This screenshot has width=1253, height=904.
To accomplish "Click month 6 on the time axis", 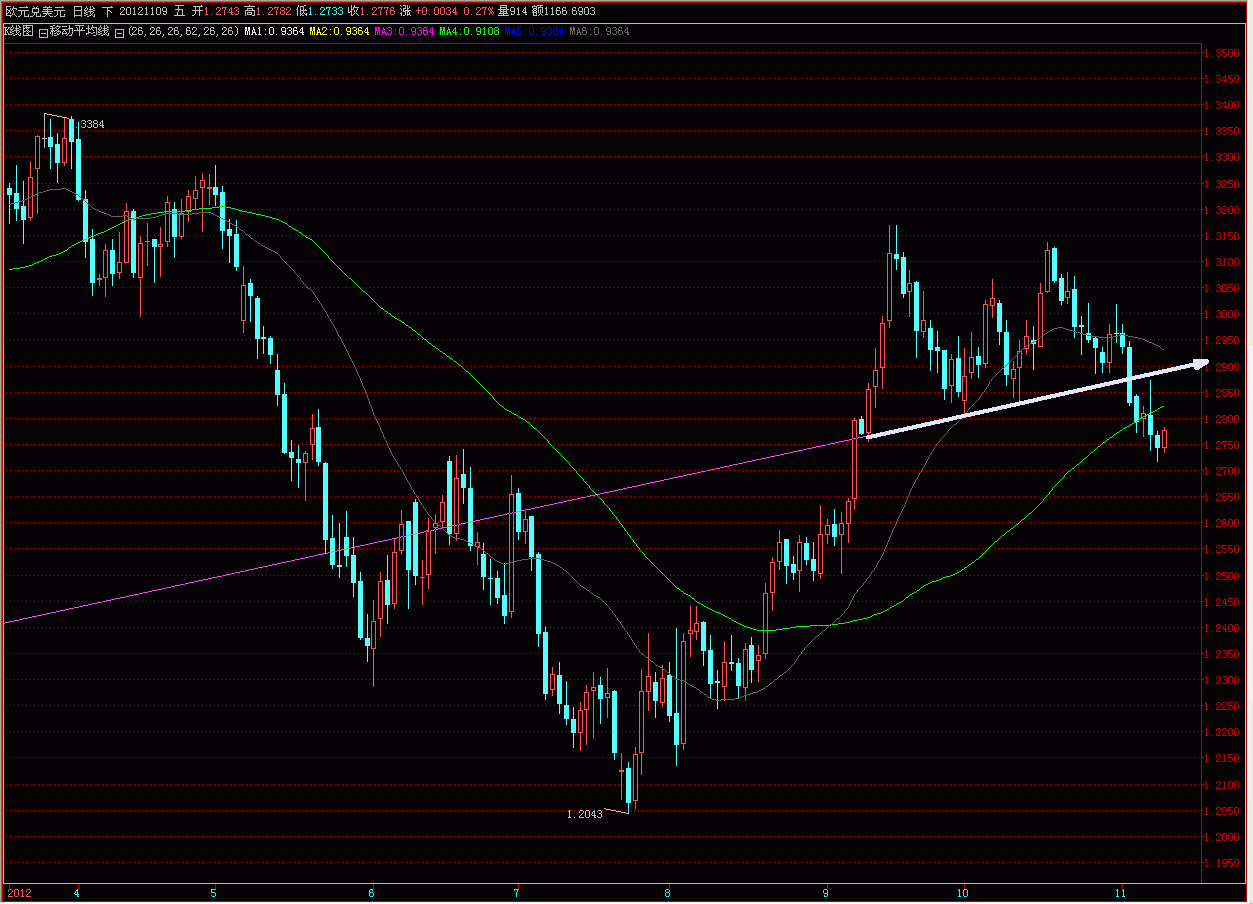I will click(x=371, y=892).
